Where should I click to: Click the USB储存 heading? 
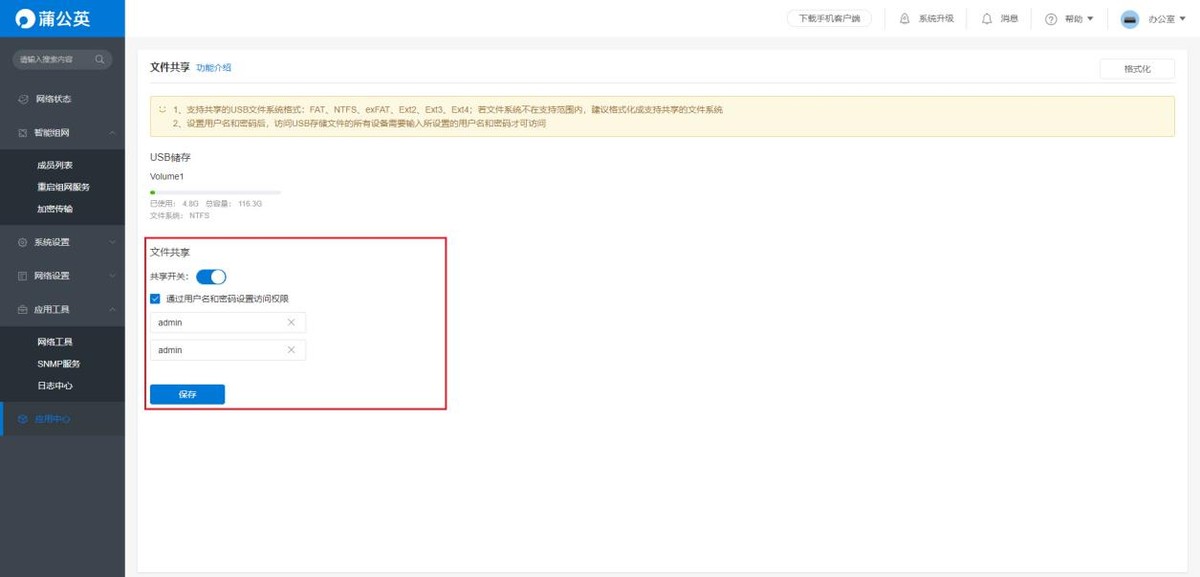(170, 157)
